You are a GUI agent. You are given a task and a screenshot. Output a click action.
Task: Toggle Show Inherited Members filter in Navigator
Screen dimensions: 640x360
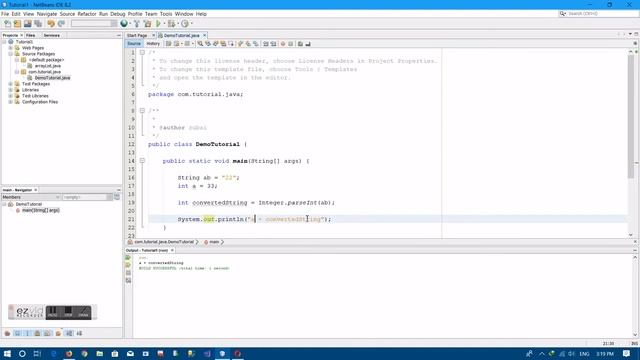(x=7, y=333)
